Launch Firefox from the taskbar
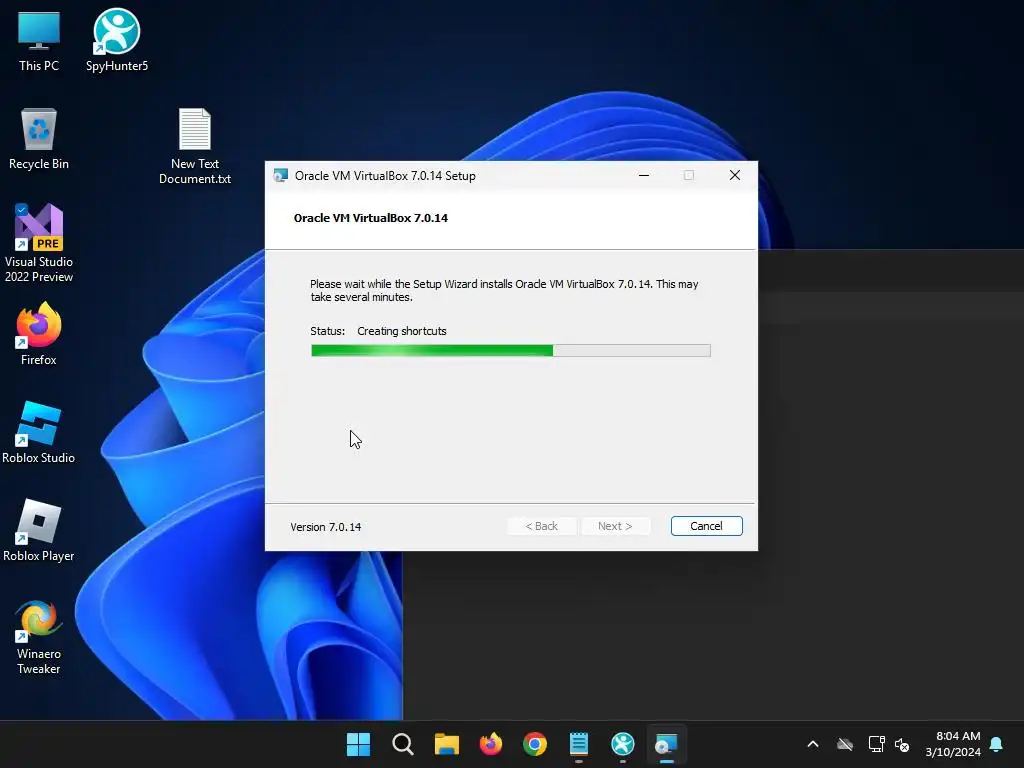This screenshot has height=768, width=1024. click(x=490, y=744)
